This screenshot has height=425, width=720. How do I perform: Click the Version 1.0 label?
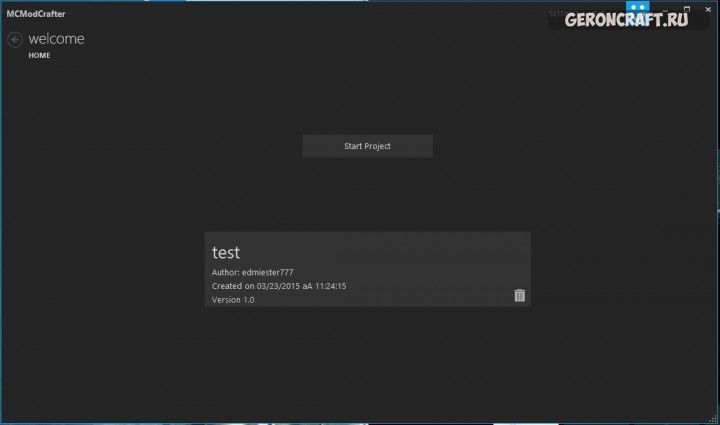[233, 300]
